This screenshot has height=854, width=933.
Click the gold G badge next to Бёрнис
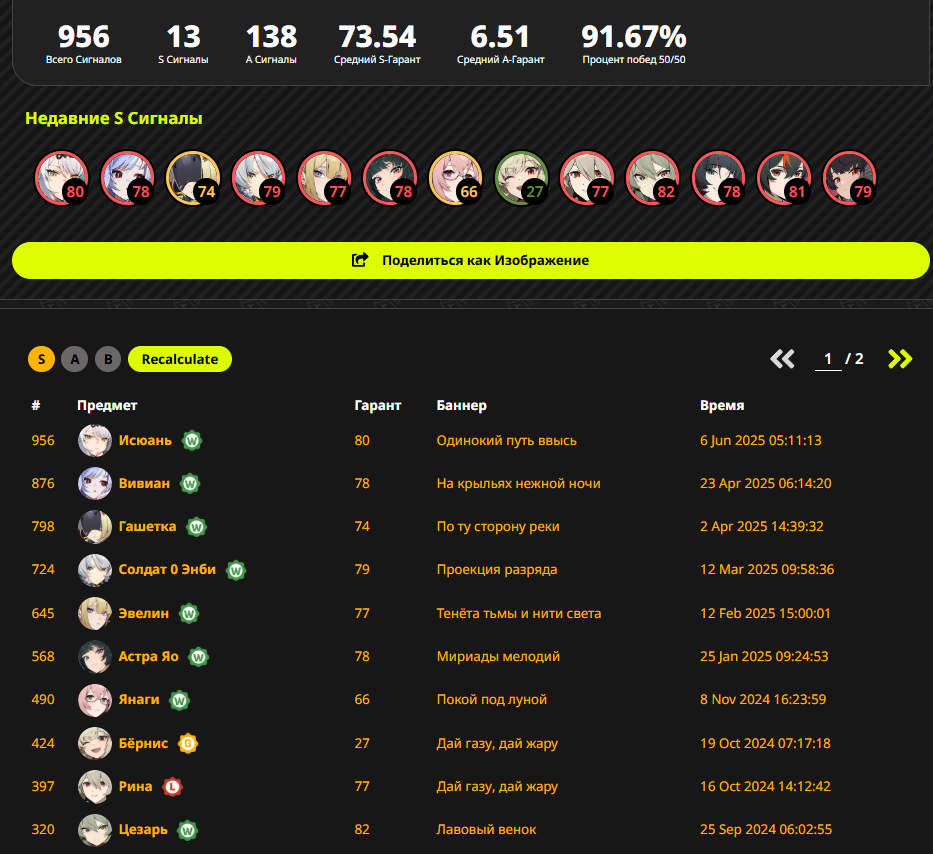(188, 743)
